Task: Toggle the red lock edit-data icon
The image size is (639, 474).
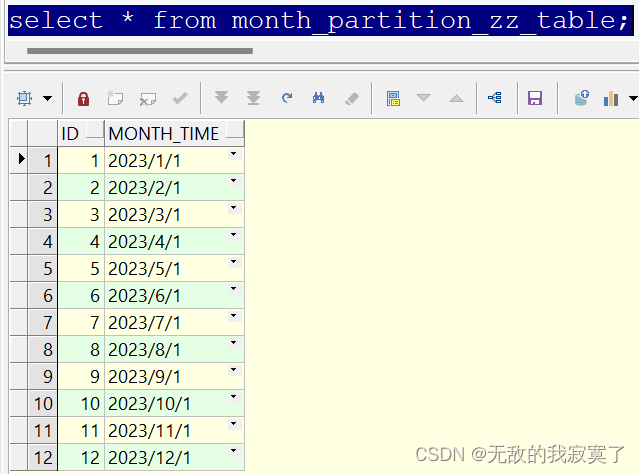Action: 83,99
